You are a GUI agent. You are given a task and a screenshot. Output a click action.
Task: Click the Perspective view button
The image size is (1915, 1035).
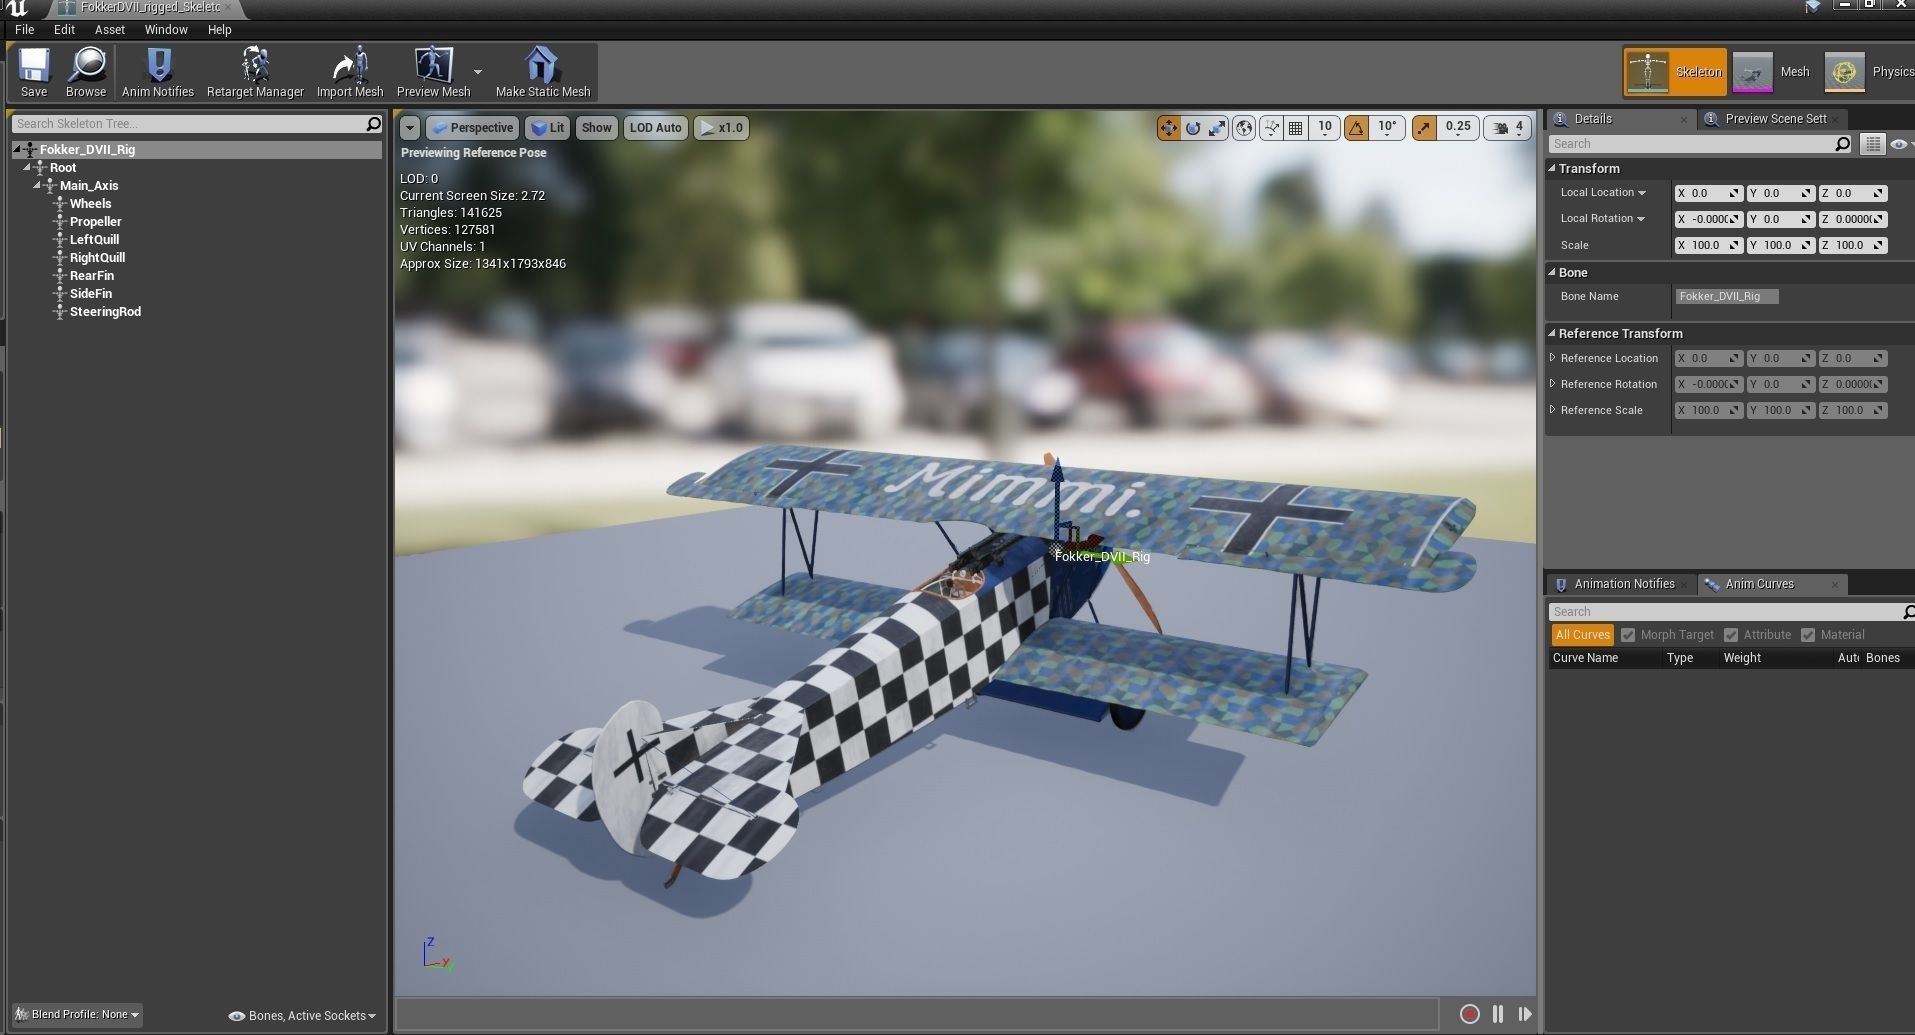click(x=471, y=128)
